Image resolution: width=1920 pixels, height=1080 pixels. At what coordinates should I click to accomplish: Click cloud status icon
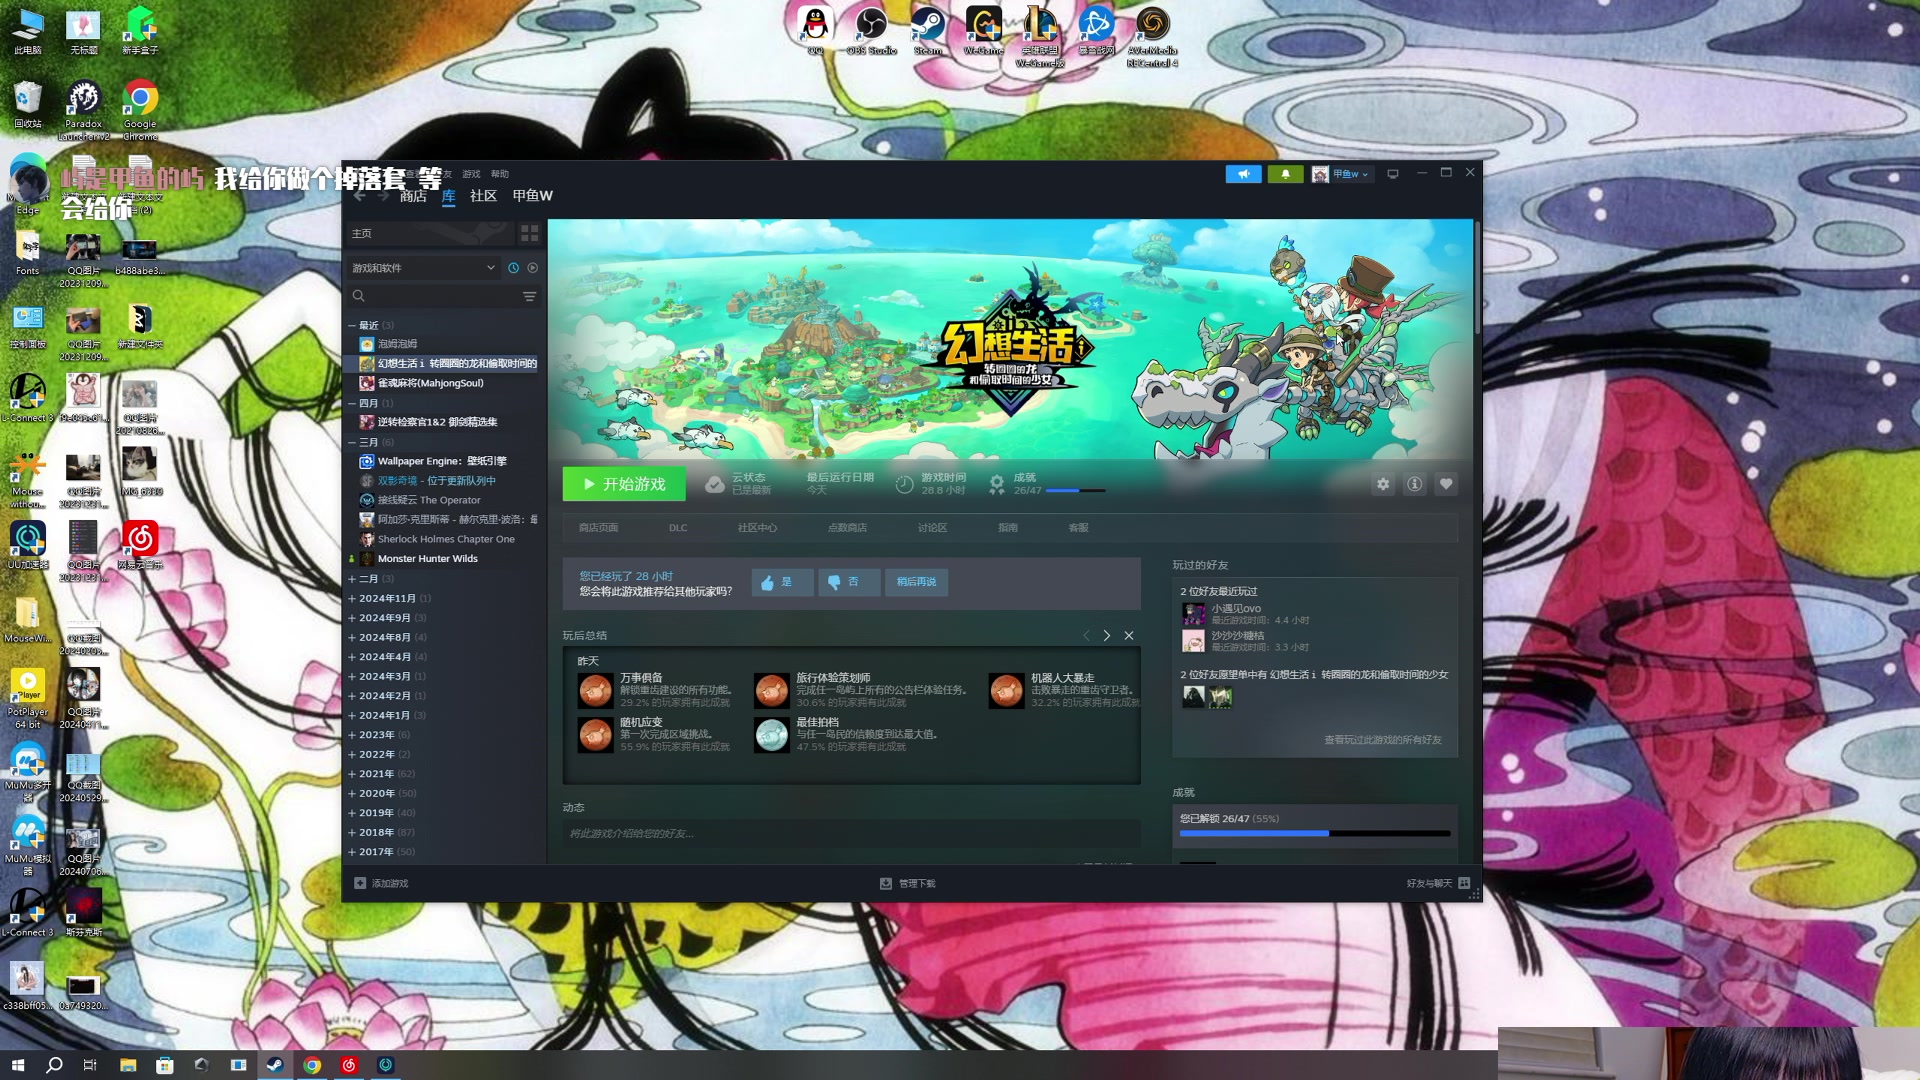coord(714,485)
